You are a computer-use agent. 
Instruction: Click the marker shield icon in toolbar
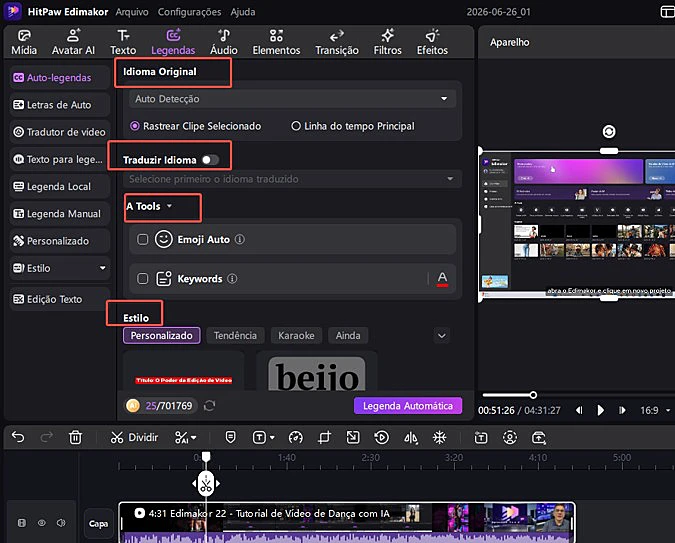[x=231, y=438]
